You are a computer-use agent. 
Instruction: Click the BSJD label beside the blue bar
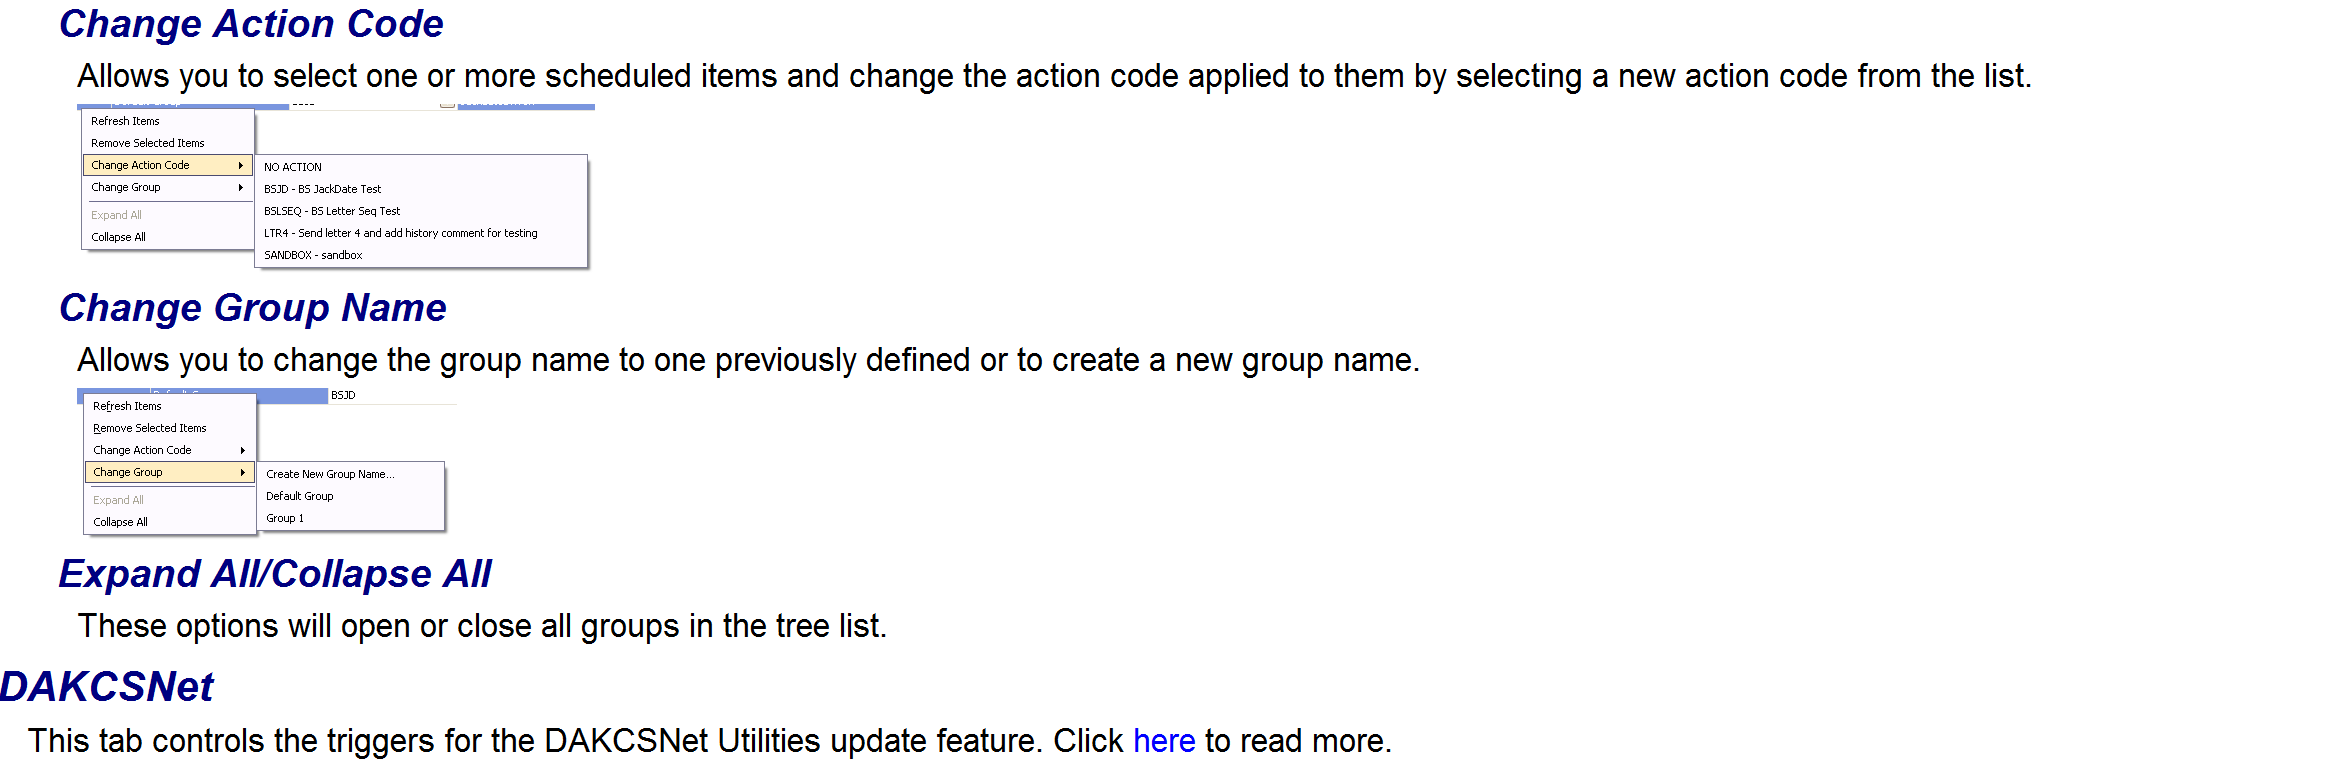click(343, 395)
